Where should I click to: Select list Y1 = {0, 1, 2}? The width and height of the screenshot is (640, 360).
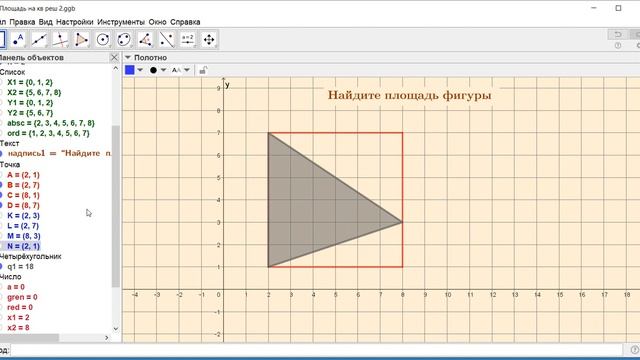(x=30, y=102)
